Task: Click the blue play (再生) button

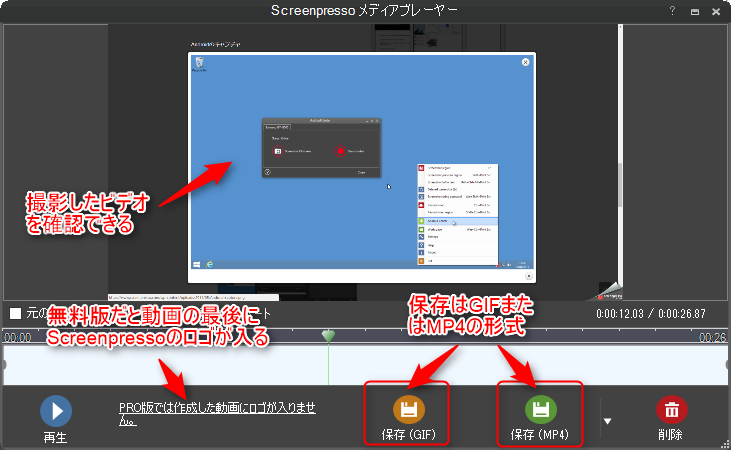Action: [x=55, y=411]
